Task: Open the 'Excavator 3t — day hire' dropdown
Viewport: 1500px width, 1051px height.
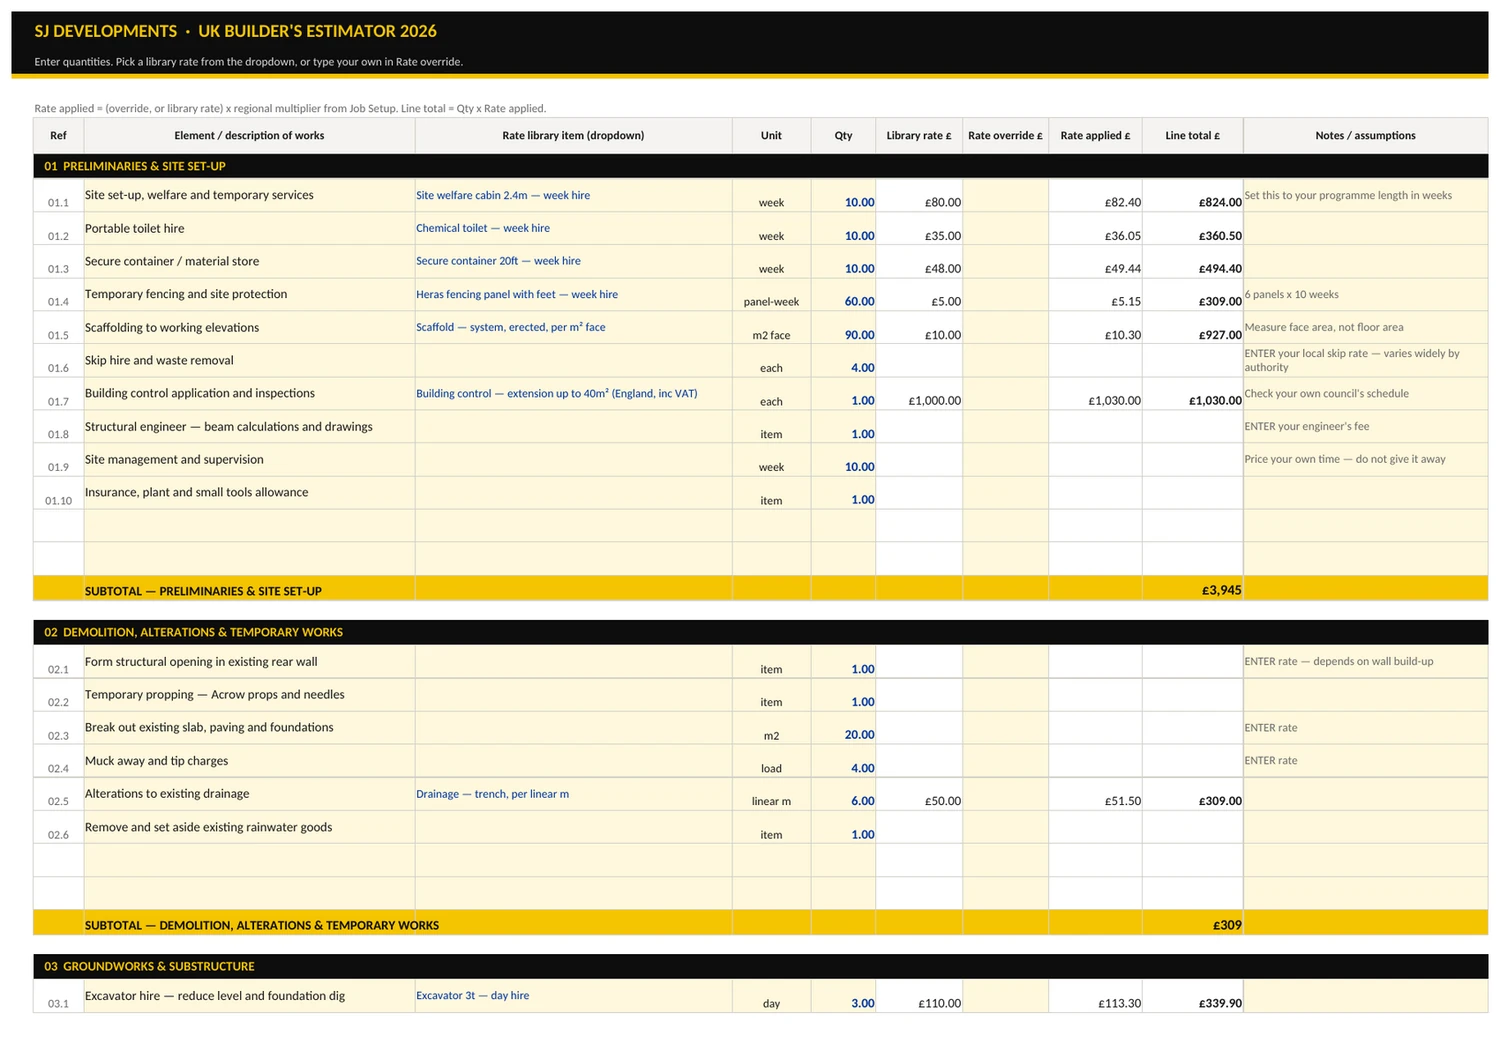Action: click(x=573, y=995)
